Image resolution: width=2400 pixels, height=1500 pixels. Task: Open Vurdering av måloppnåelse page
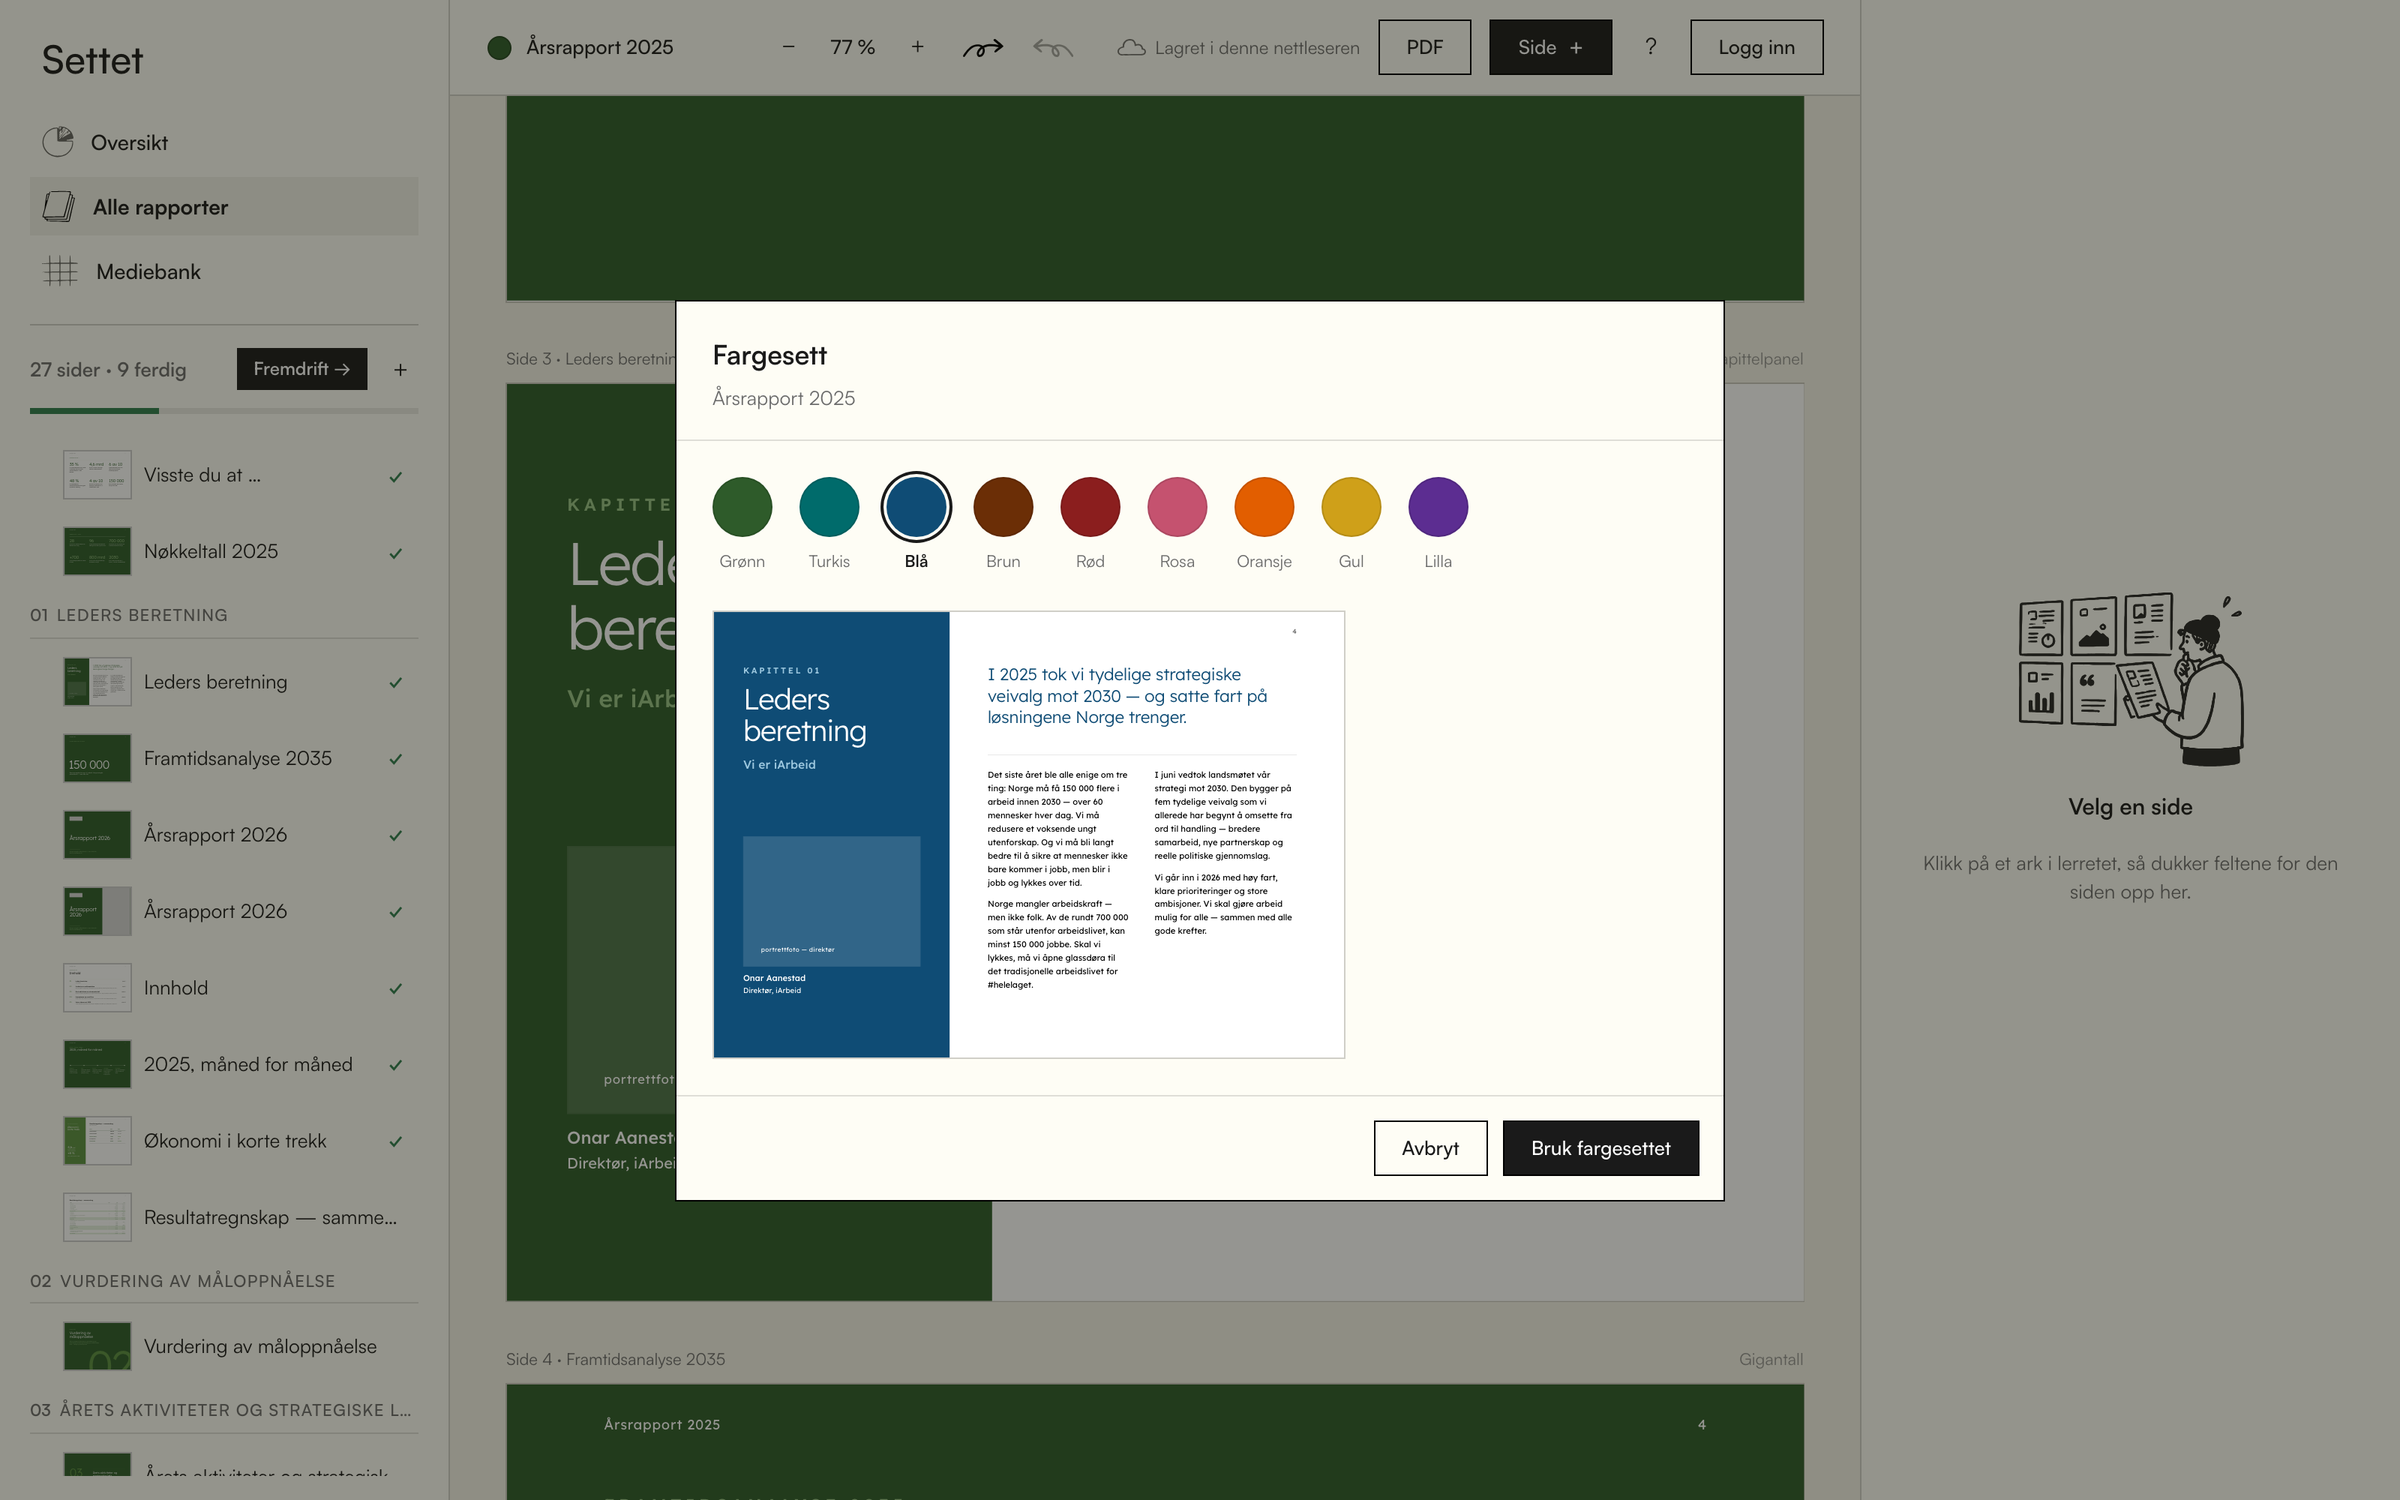tap(224, 1346)
